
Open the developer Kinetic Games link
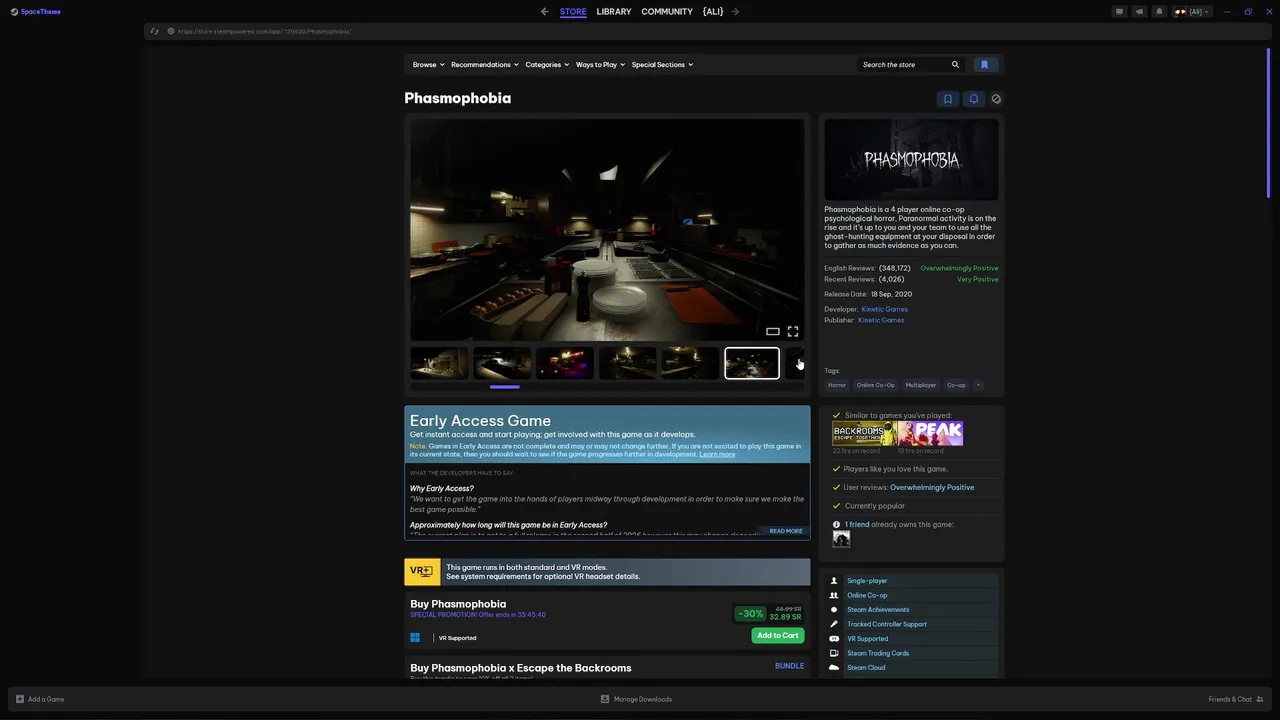[x=884, y=309]
